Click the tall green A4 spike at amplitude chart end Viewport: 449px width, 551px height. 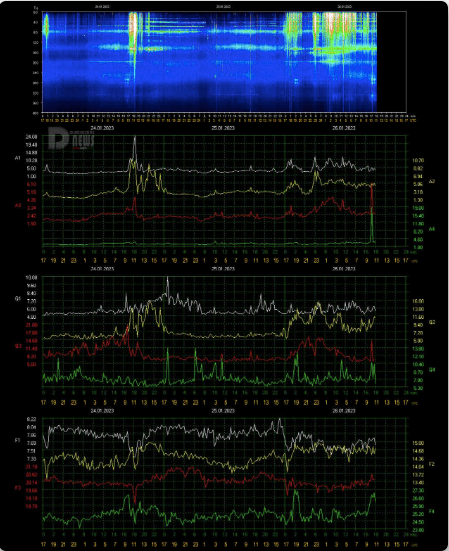[372, 225]
